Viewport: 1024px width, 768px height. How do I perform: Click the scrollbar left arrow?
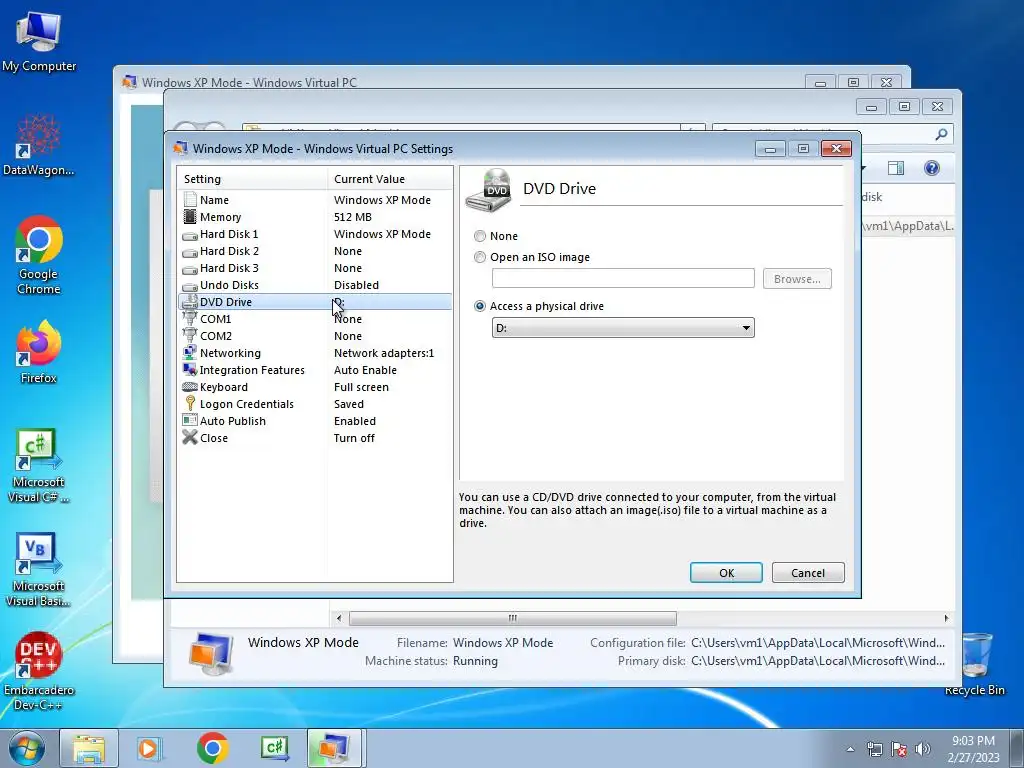click(x=338, y=618)
